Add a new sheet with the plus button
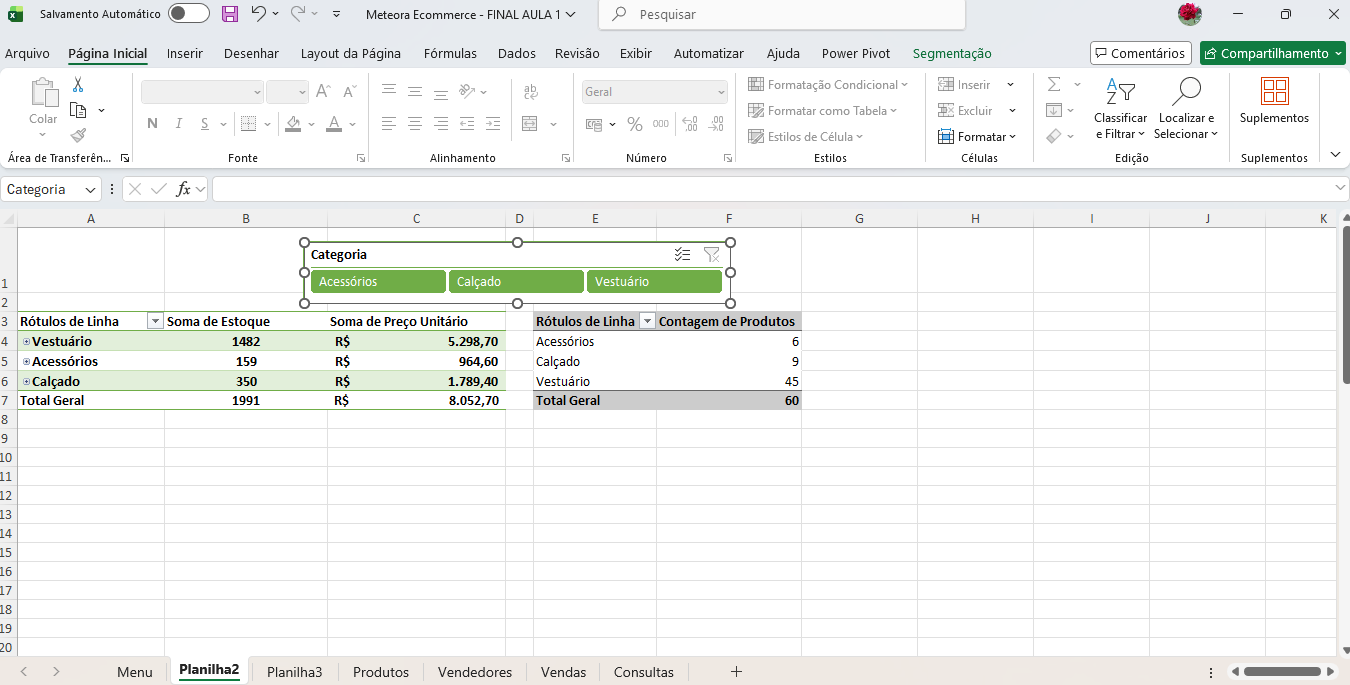 point(736,672)
